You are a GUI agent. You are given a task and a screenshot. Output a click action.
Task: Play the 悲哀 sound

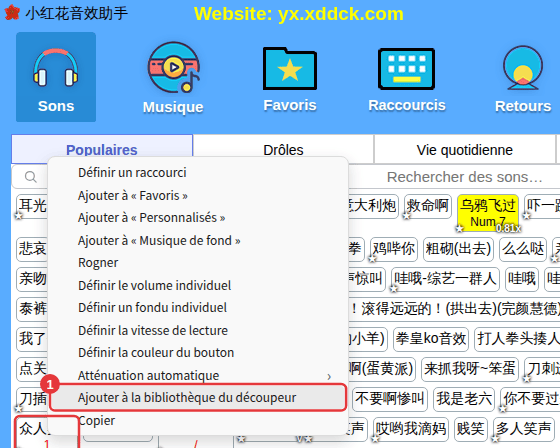click(x=32, y=249)
